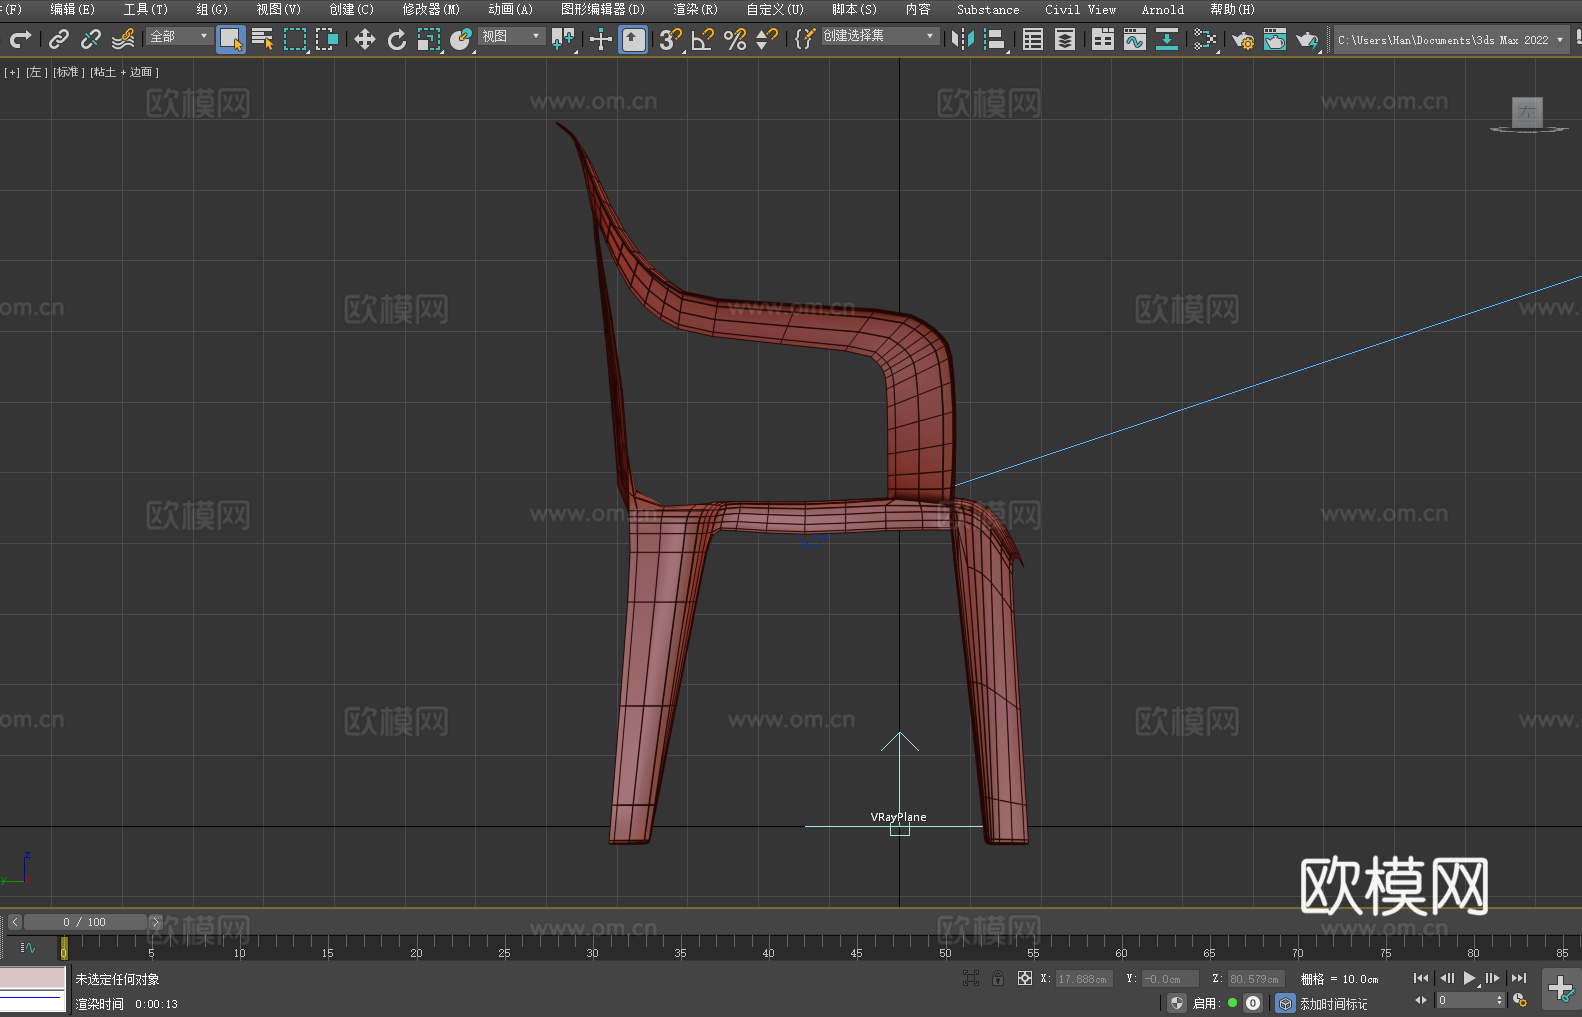Open the Rendered Frame Window icon
Viewport: 1582px width, 1017px height.
(1275, 39)
